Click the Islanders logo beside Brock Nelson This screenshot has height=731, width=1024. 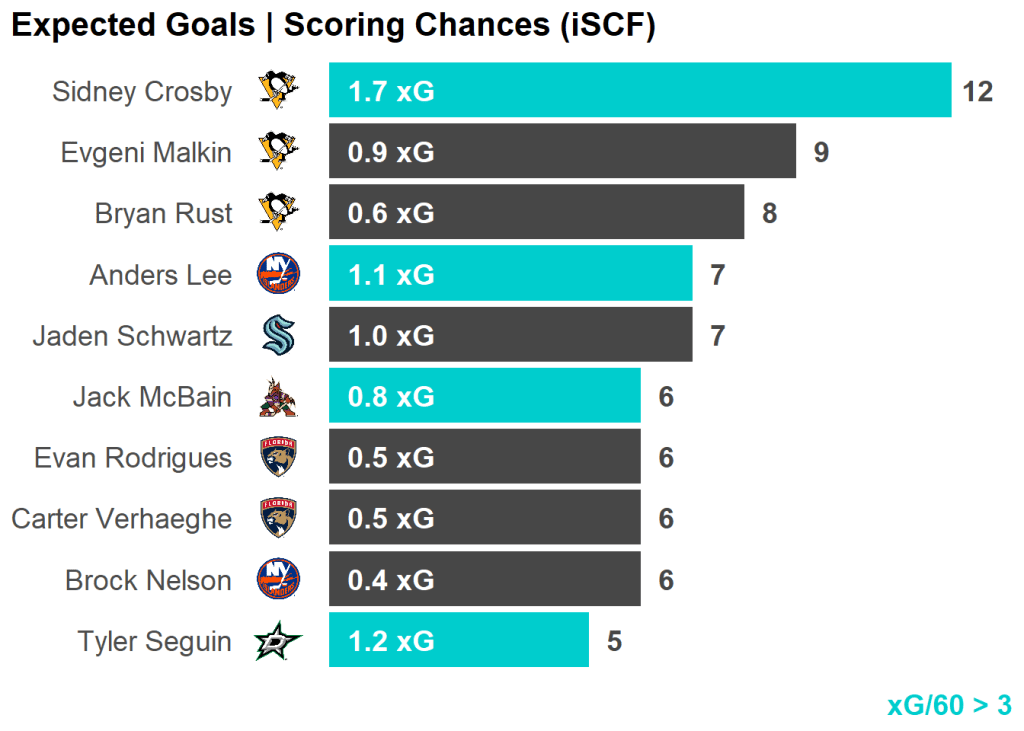coord(278,580)
